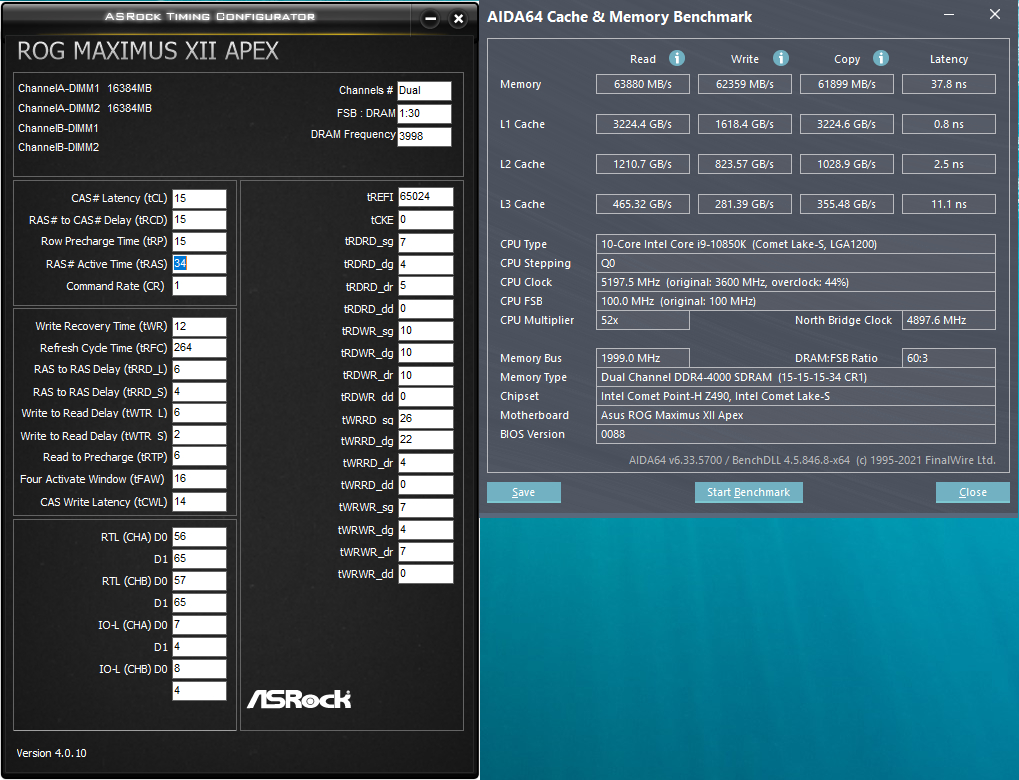Select the tWRRD_sg value field
This screenshot has width=1019, height=780.
[425, 419]
